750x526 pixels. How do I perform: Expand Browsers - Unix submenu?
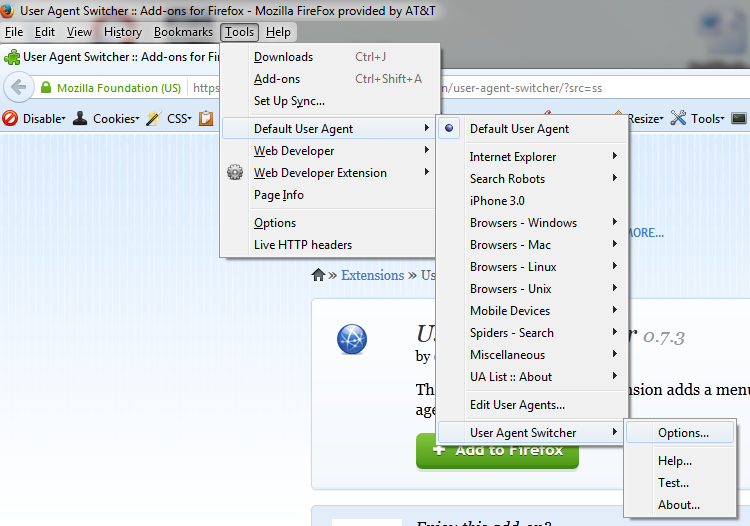[532, 288]
